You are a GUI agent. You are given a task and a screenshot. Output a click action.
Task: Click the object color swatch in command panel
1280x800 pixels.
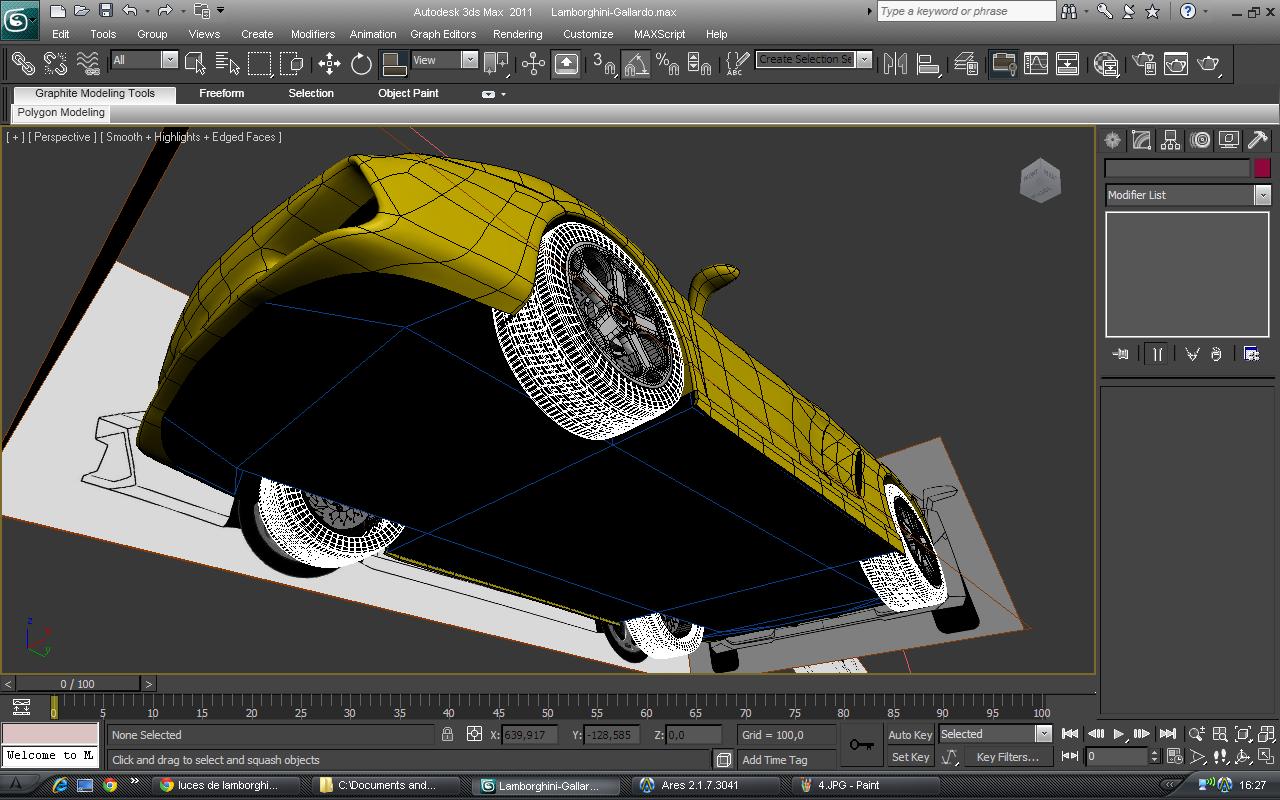(1262, 168)
